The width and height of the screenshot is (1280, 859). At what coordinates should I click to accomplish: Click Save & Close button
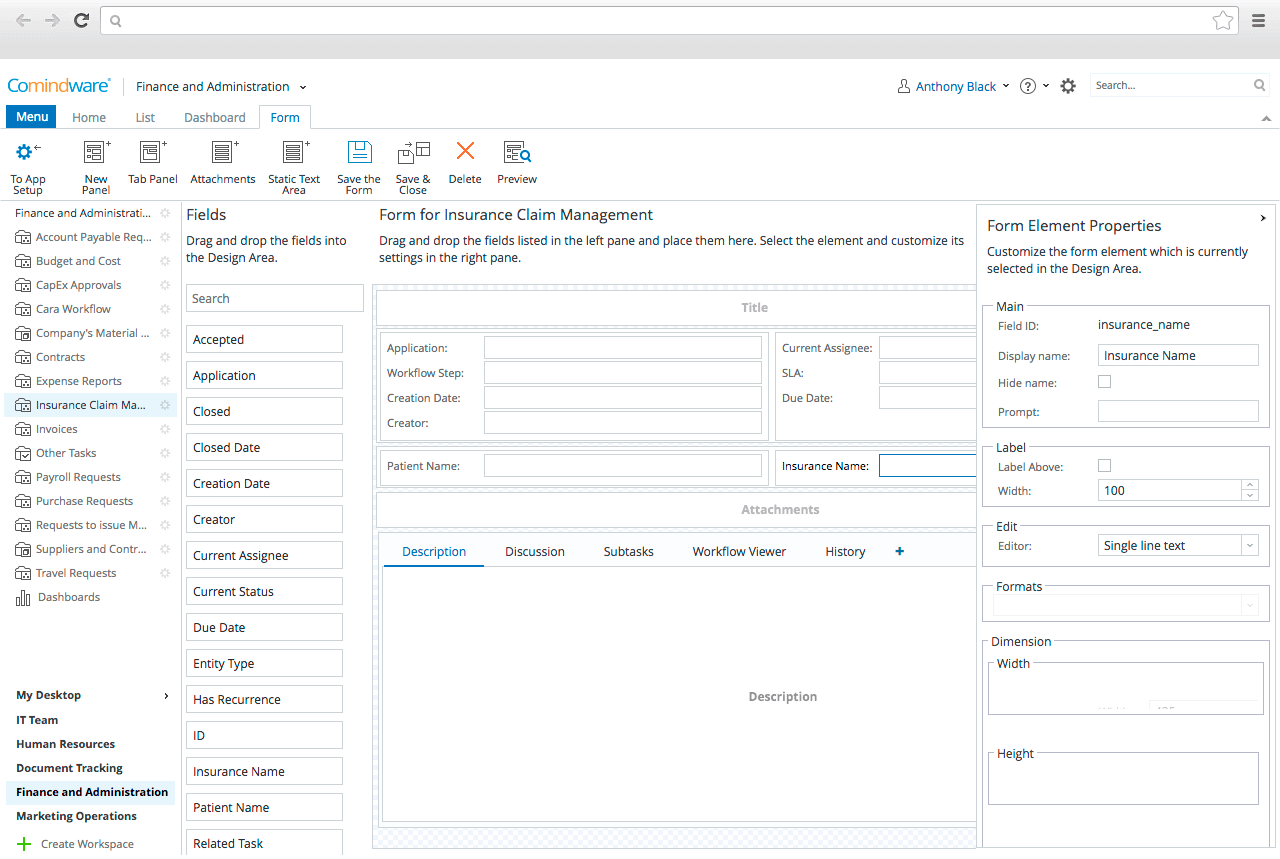413,160
